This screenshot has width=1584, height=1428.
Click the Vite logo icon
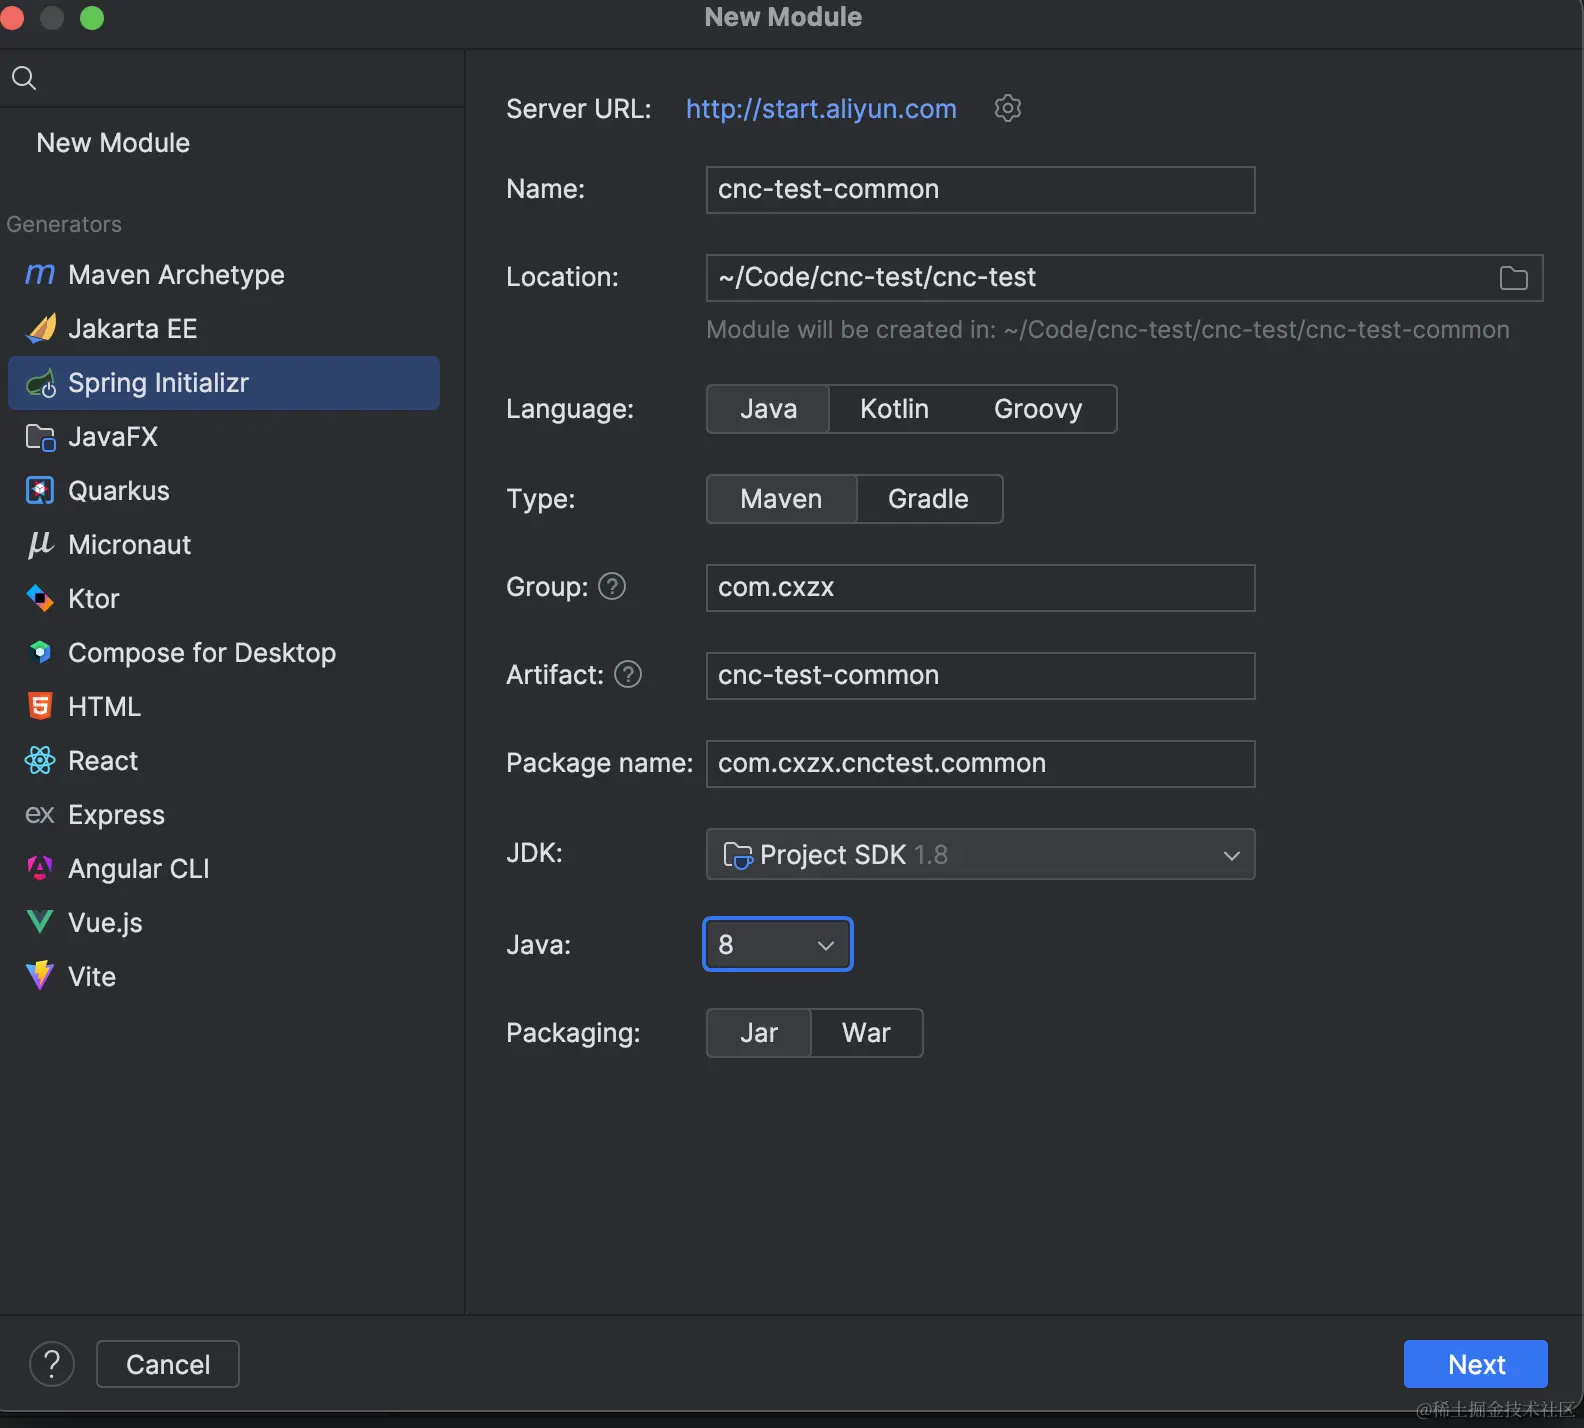point(40,976)
